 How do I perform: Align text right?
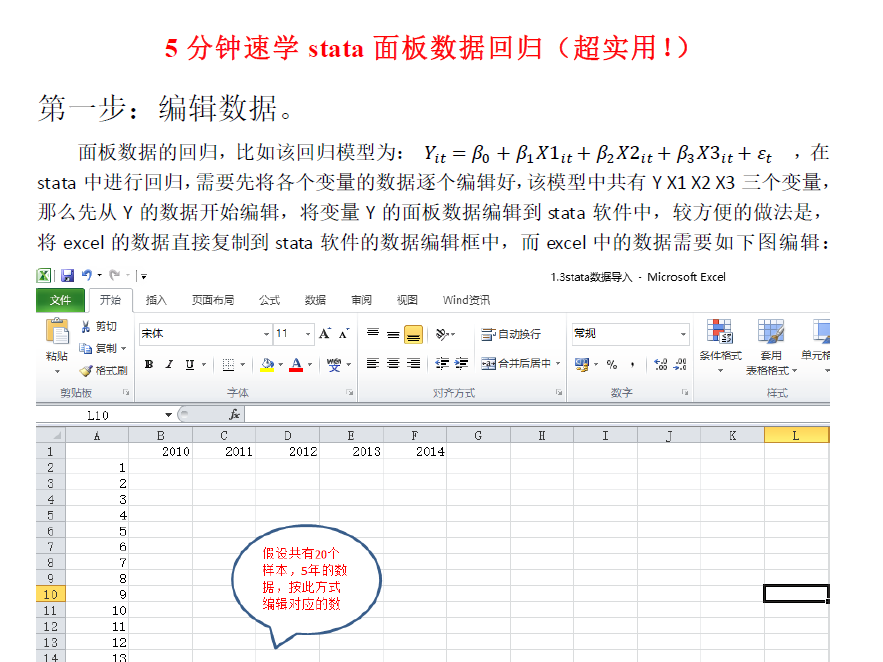[413, 364]
